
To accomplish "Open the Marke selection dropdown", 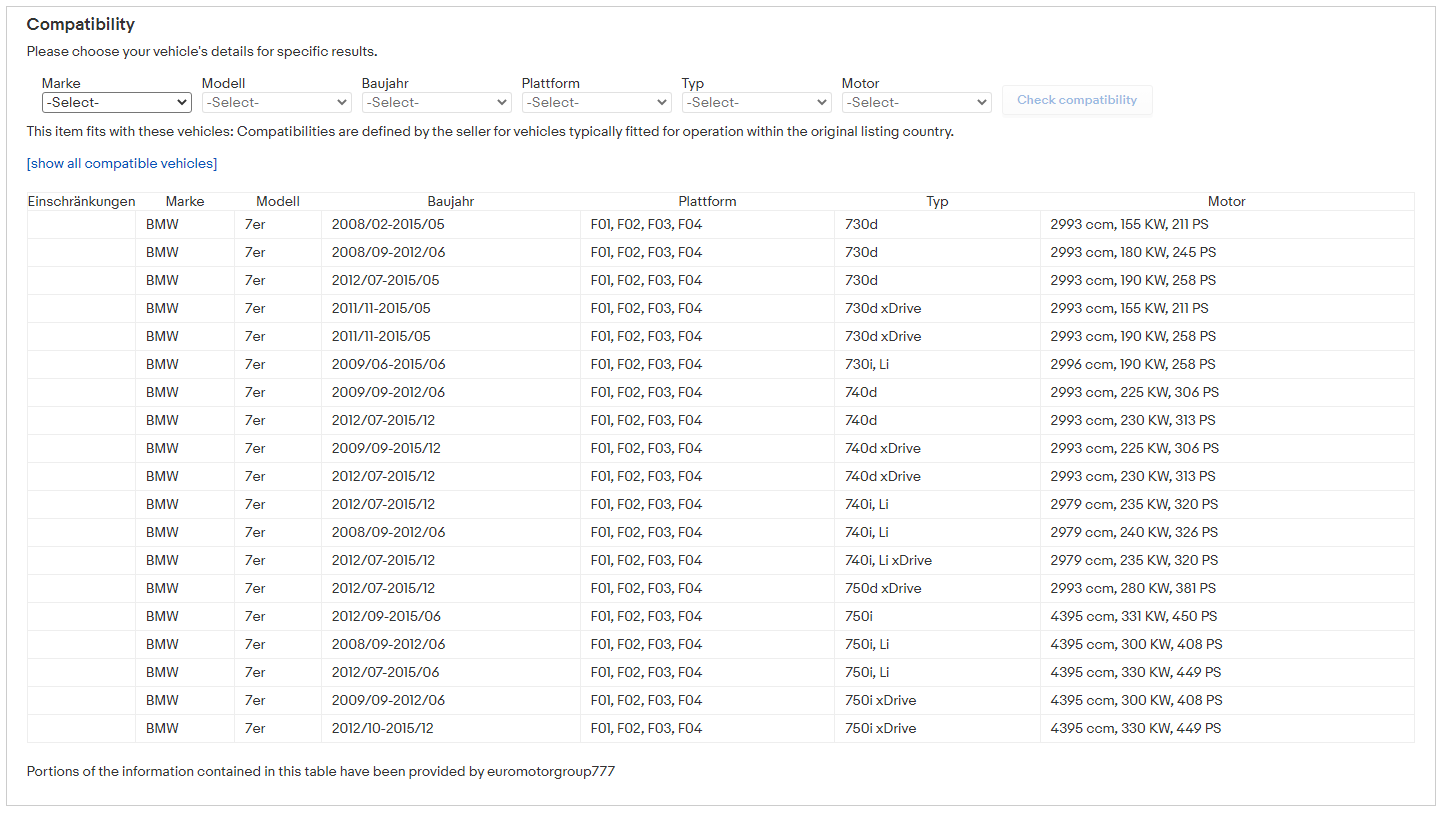I will click(x=116, y=102).
